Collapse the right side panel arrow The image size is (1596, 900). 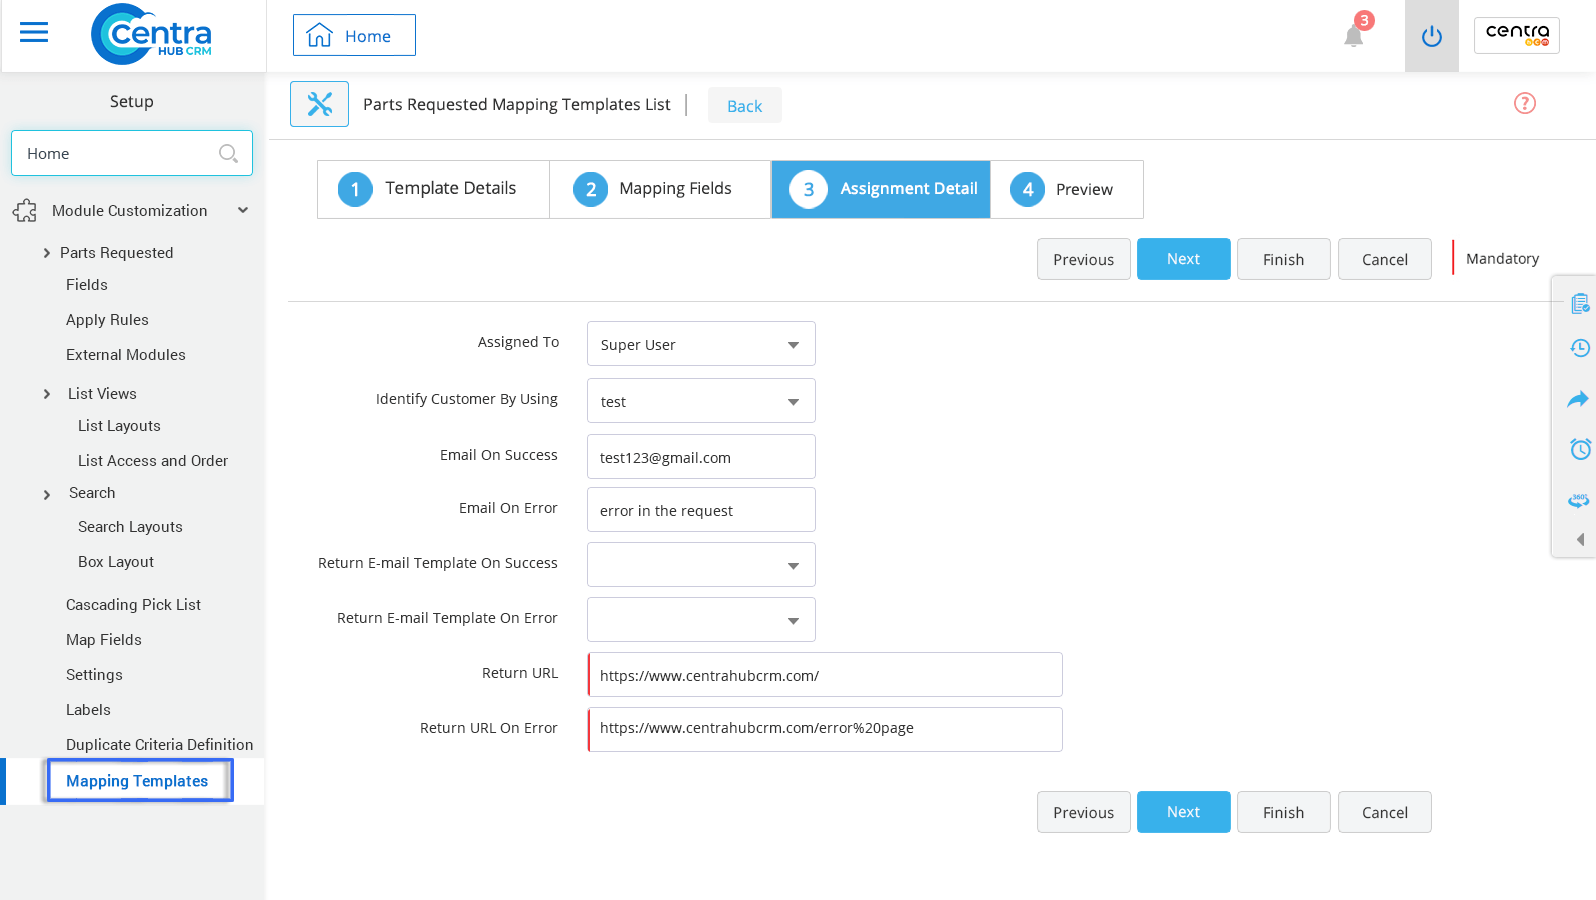point(1581,540)
